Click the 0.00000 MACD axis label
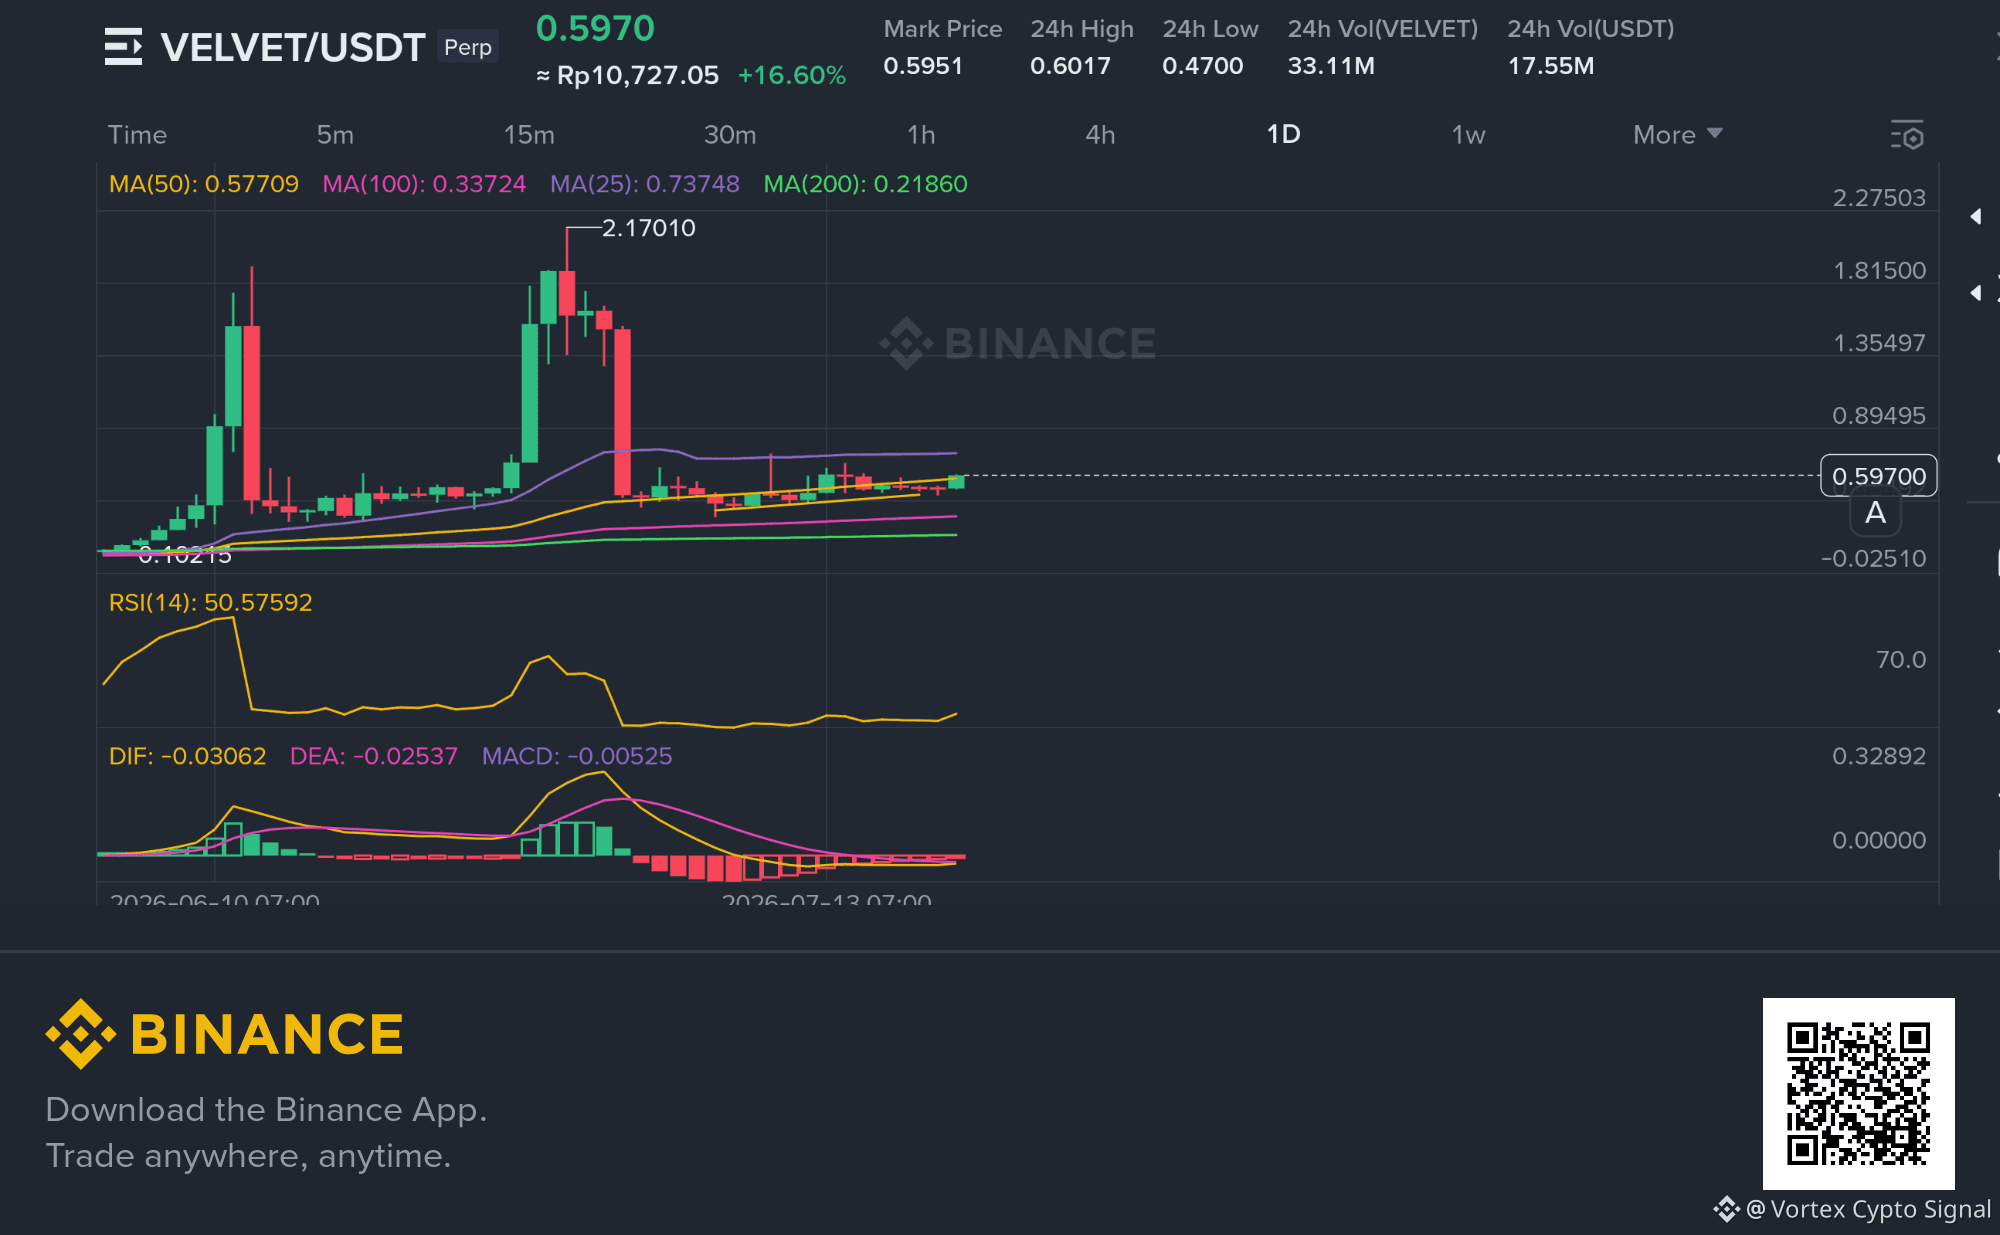The height and width of the screenshot is (1235, 2000). pyautogui.click(x=1879, y=840)
